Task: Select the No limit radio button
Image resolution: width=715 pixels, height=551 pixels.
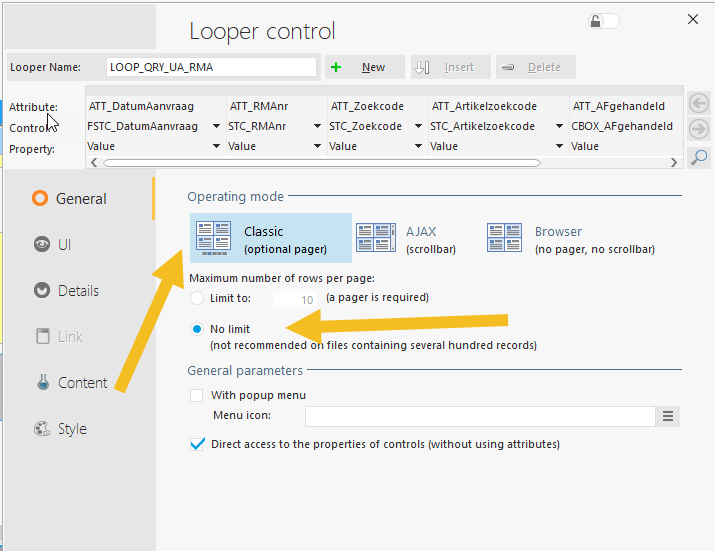Action: 197,329
